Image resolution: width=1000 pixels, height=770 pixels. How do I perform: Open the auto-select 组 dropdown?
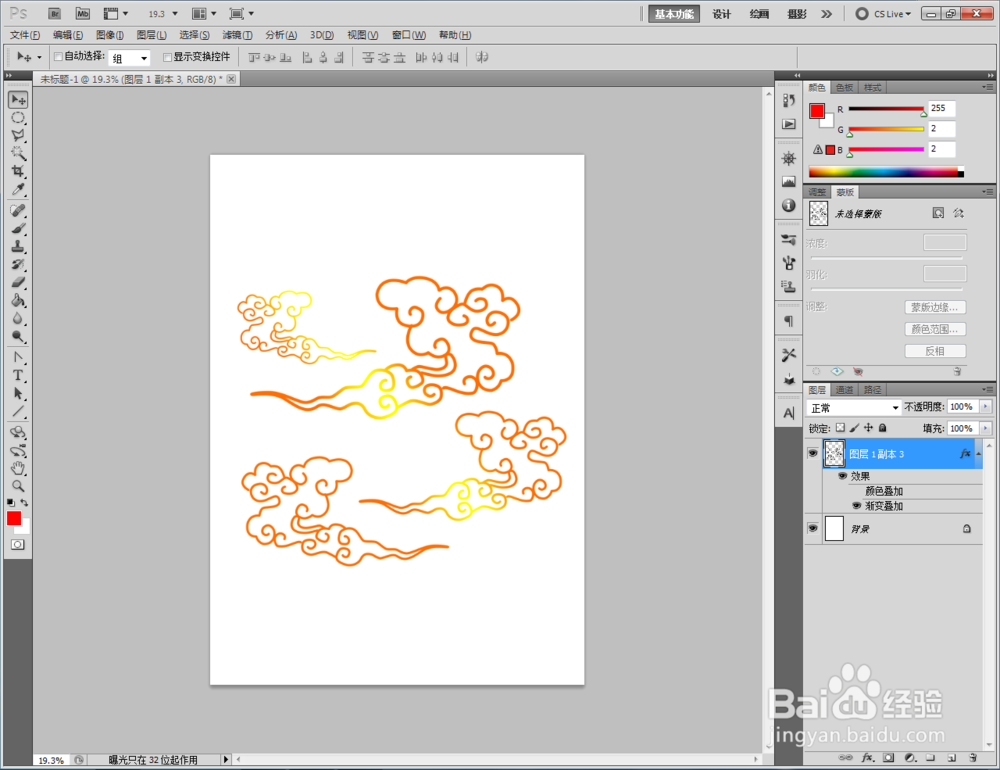click(x=130, y=58)
